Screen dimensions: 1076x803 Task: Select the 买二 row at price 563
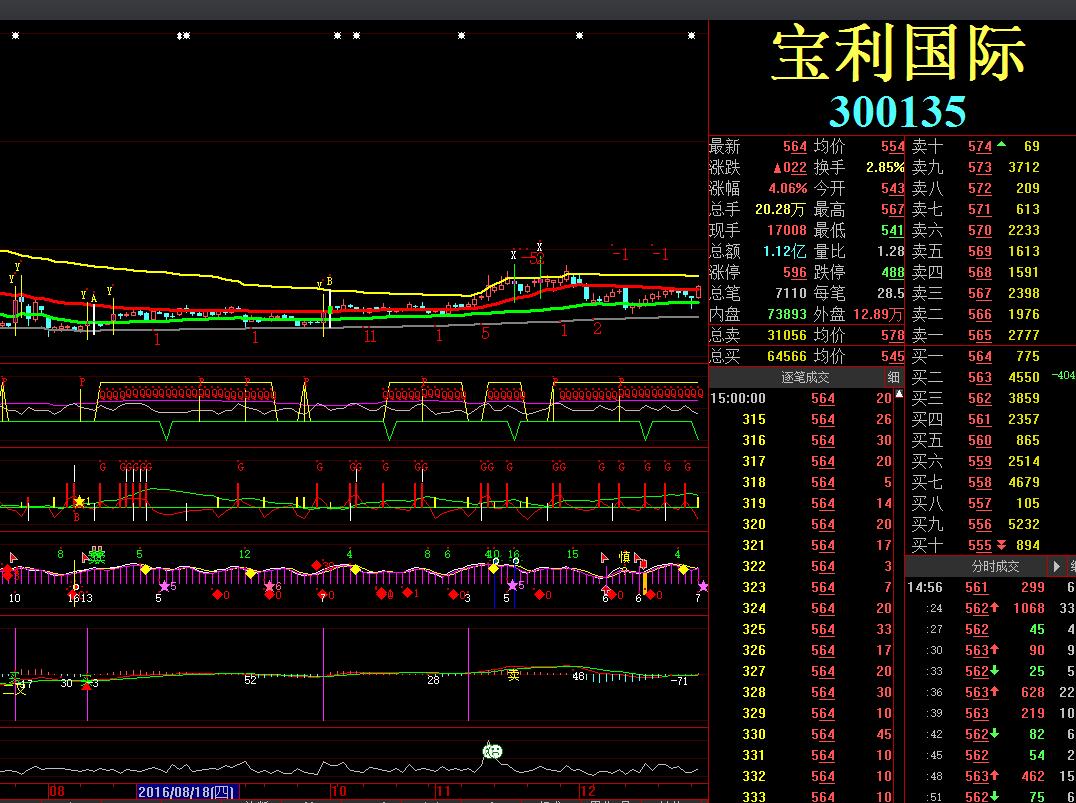pos(976,377)
